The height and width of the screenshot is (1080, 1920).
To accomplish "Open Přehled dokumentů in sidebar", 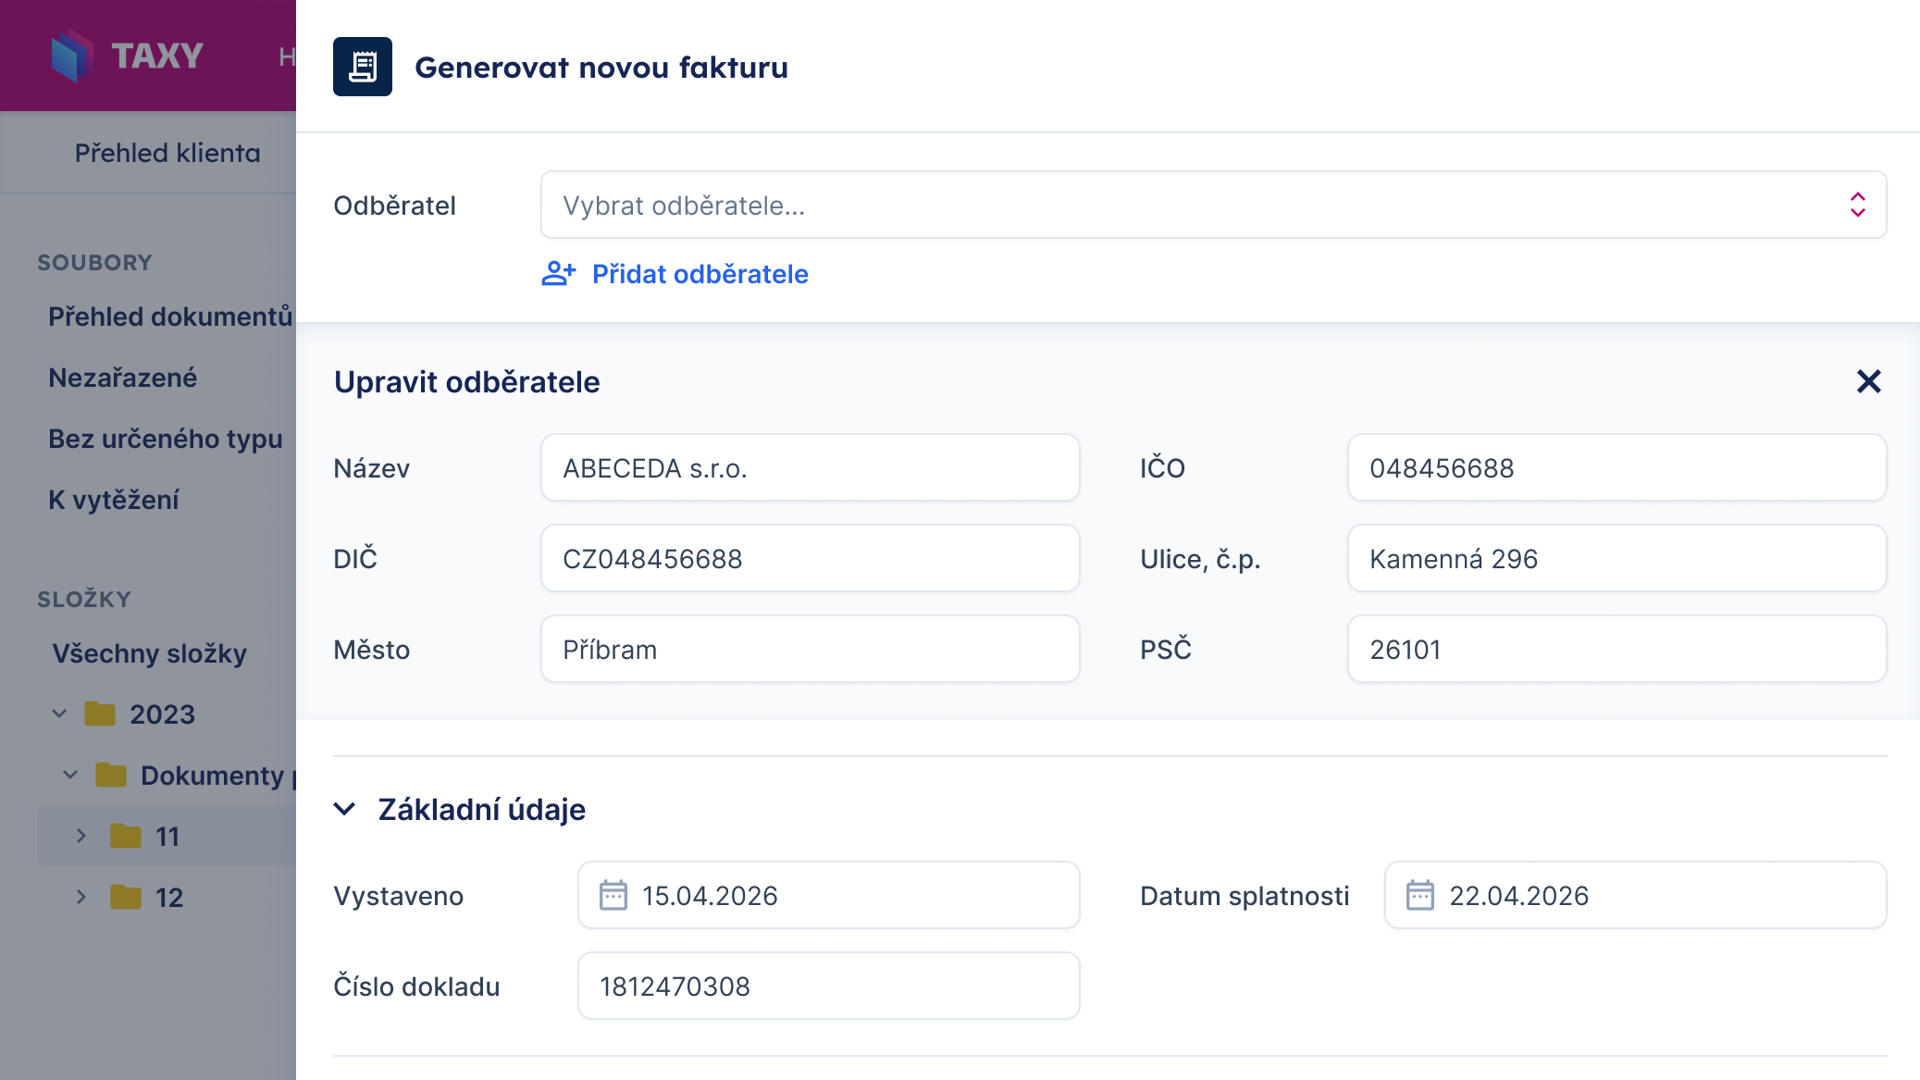I will [170, 317].
